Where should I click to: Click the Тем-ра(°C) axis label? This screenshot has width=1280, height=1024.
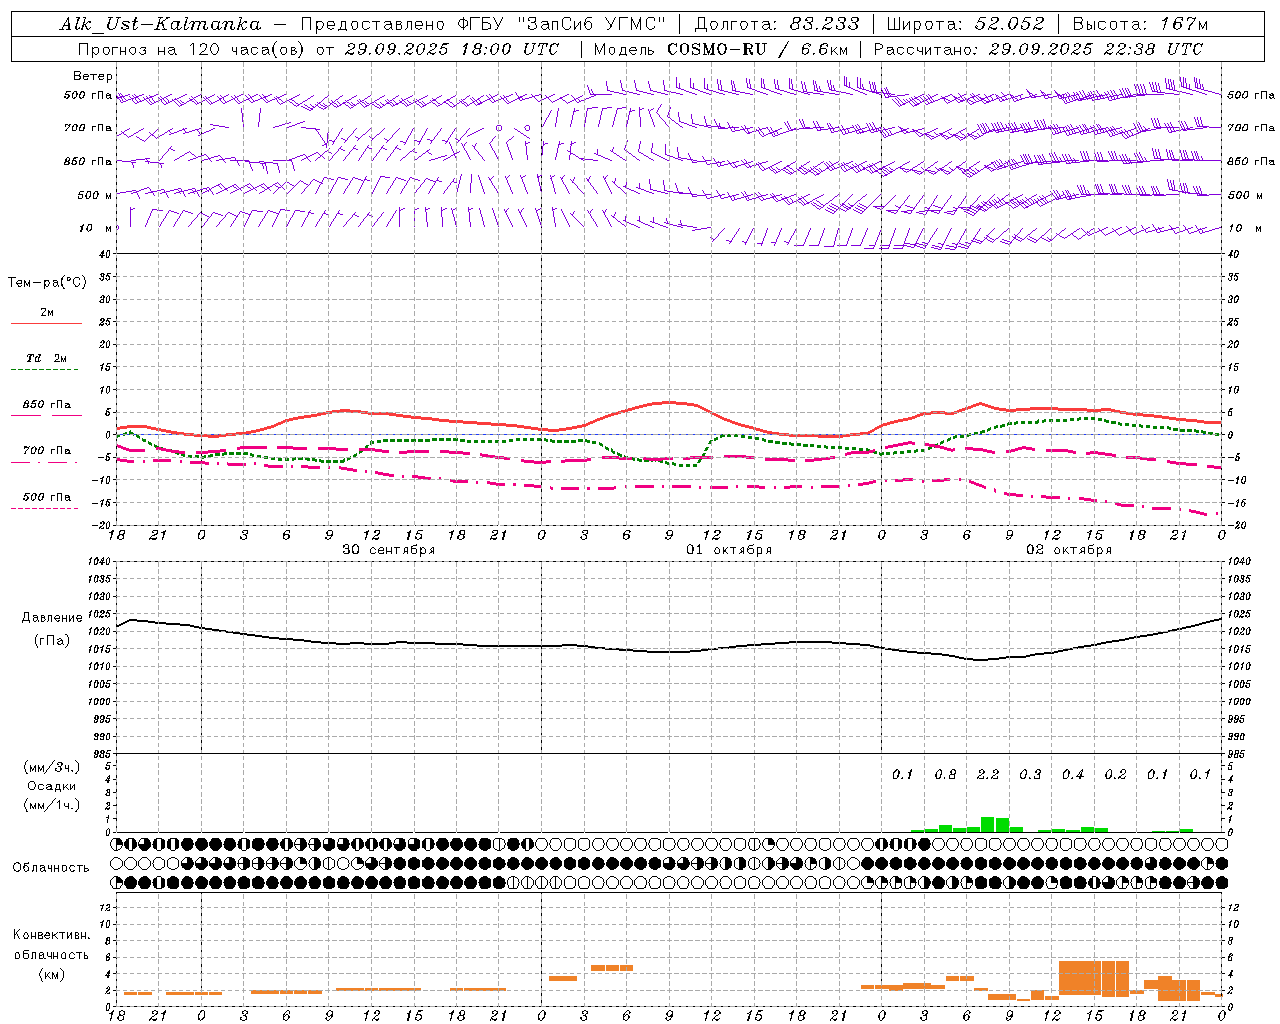click(47, 283)
